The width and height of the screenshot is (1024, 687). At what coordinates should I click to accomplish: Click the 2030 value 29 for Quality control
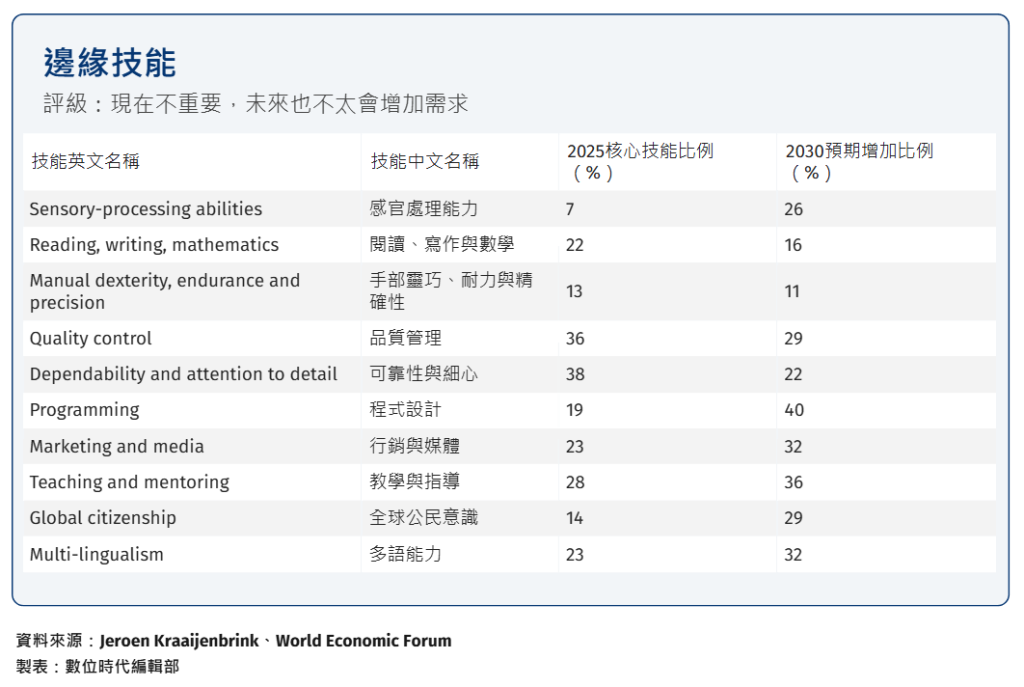793,339
